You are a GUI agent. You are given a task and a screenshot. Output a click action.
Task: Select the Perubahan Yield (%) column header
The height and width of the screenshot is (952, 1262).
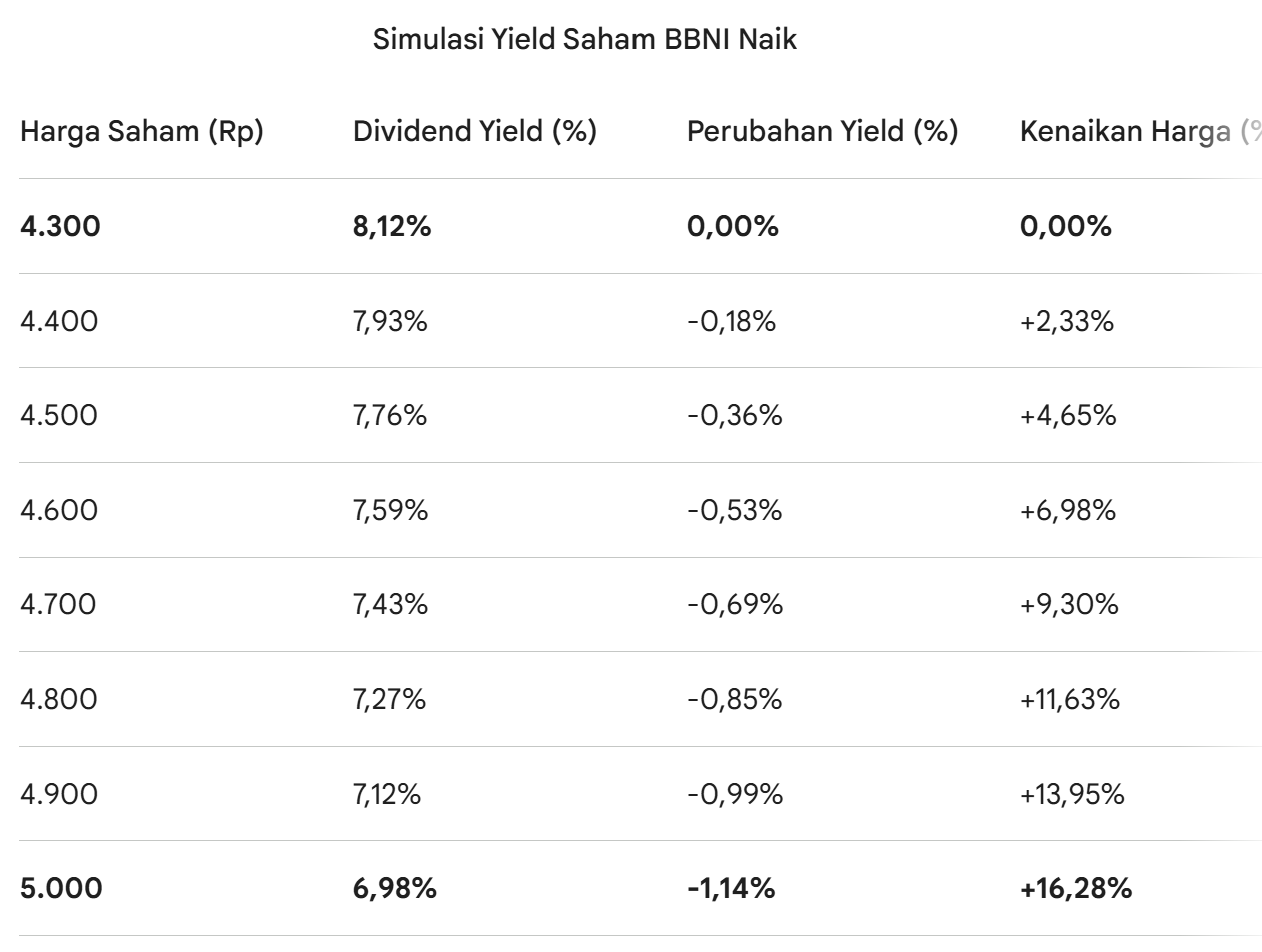(x=822, y=132)
